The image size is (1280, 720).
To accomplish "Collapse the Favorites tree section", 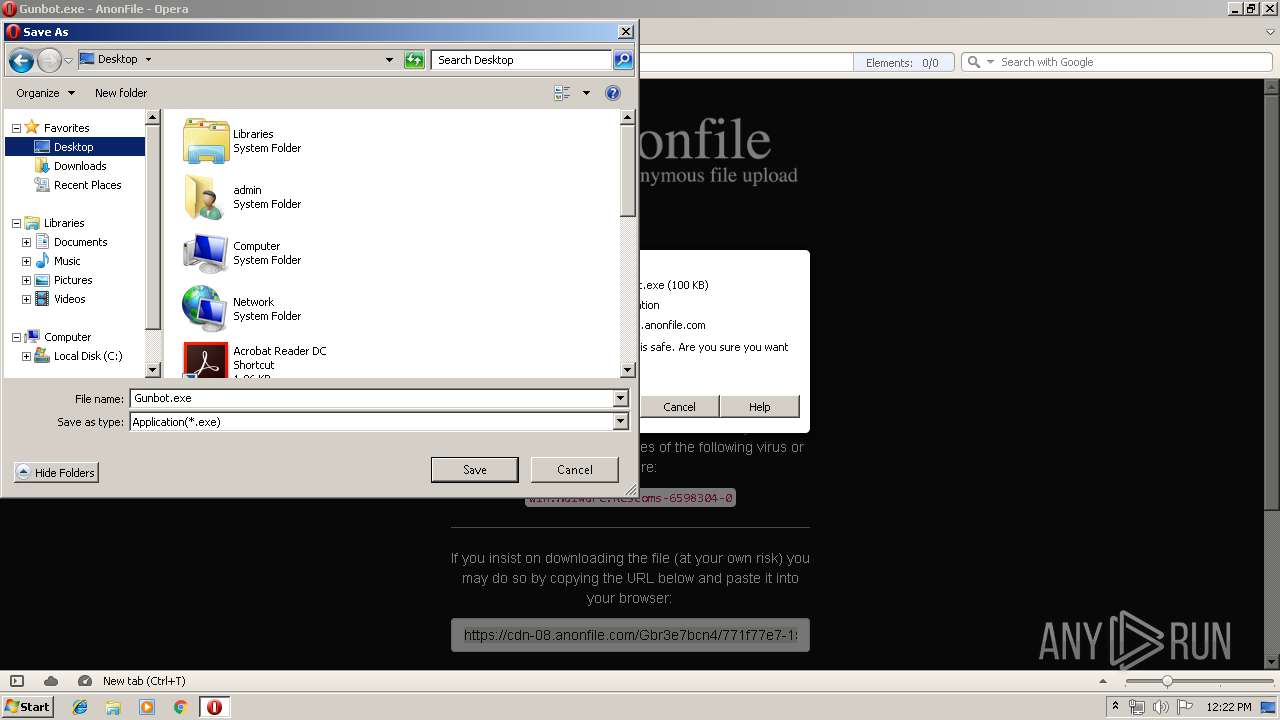I will 16,128.
